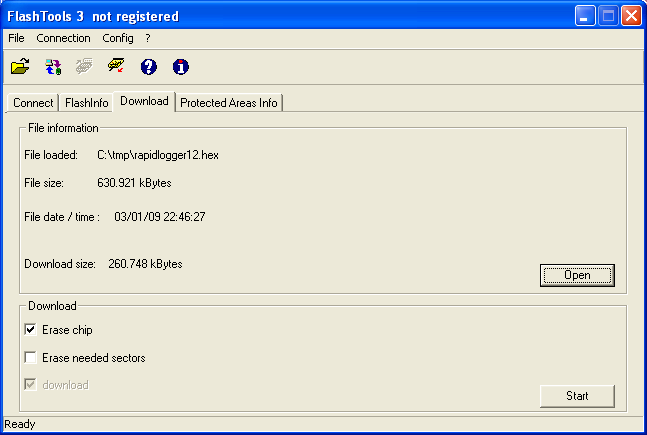Click the greyed-out disconnect toolbar icon
The image size is (647, 435).
84,66
